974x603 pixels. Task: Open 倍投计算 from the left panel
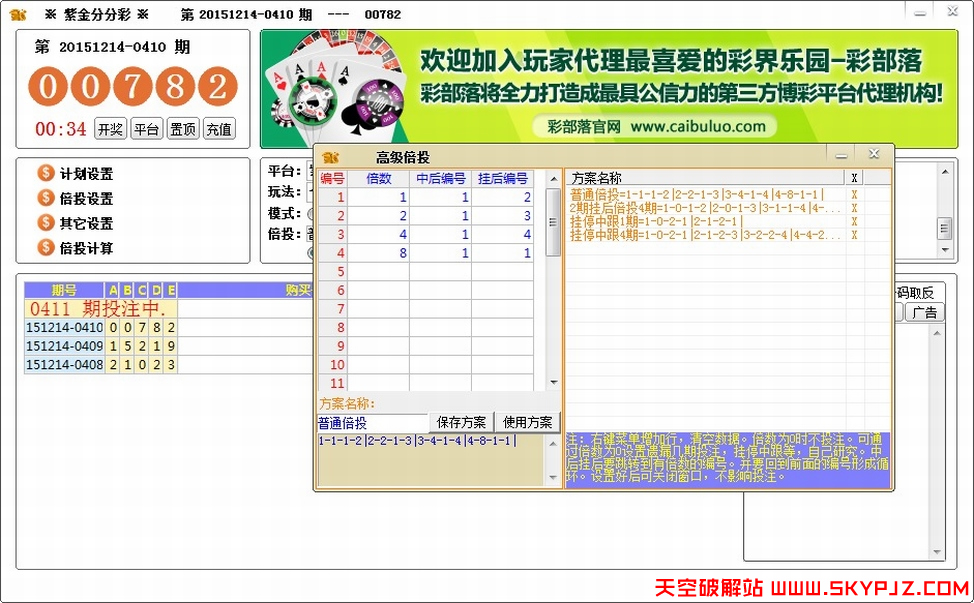pos(84,247)
